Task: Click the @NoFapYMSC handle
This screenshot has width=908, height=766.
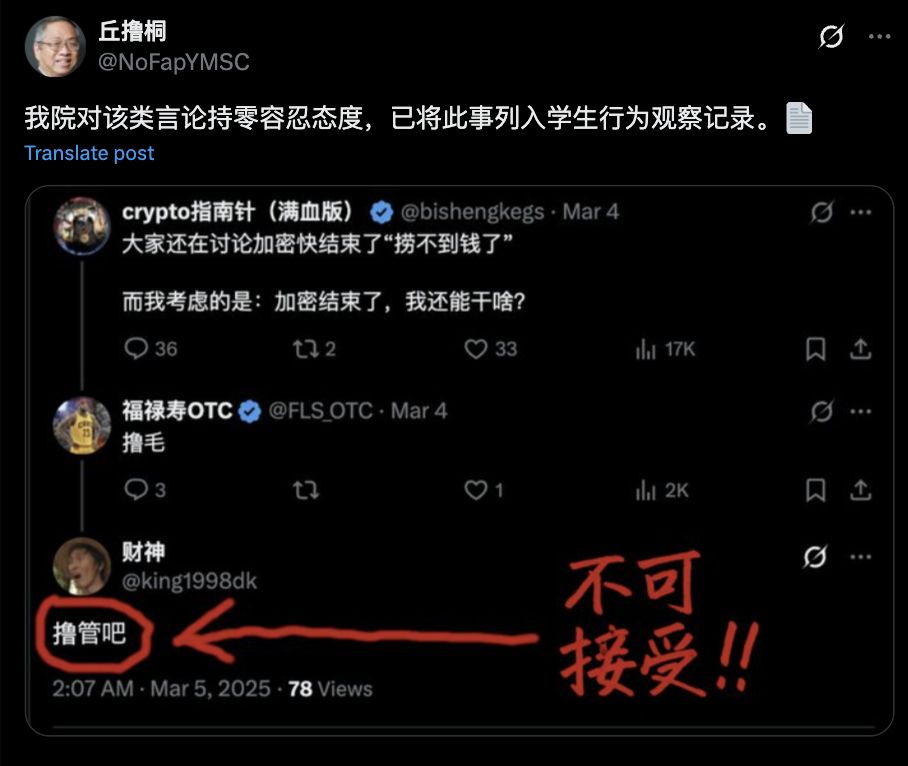Action: point(174,62)
